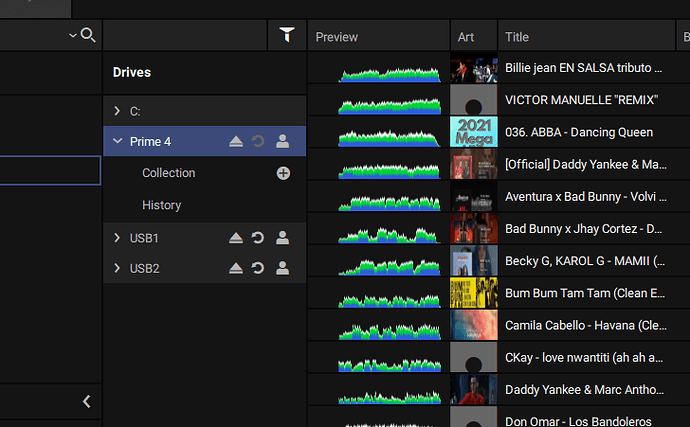Click Bum Bum Tam Tam album art
Screen dimensions: 690x427
point(474,293)
